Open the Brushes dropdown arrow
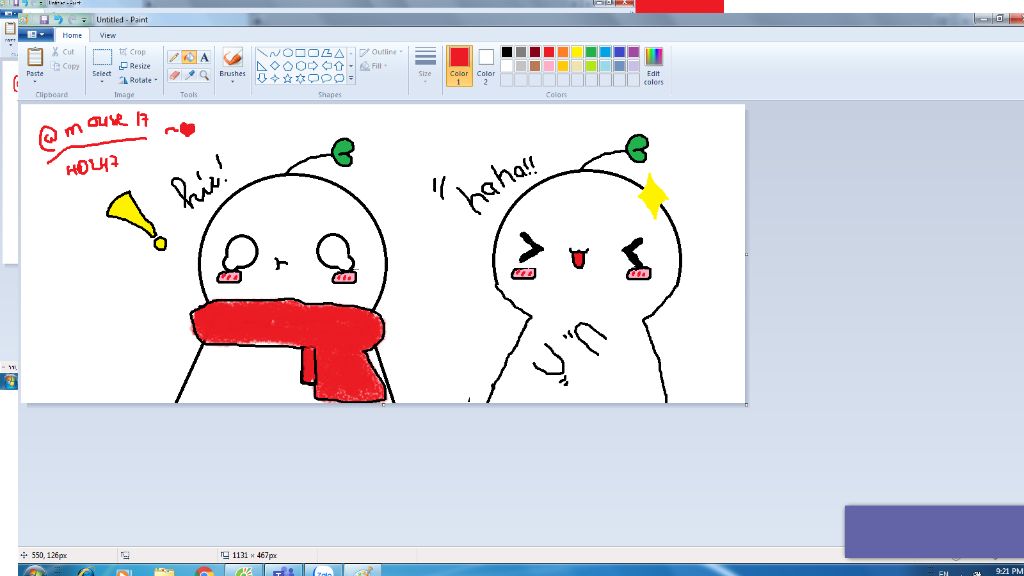 pos(232,81)
